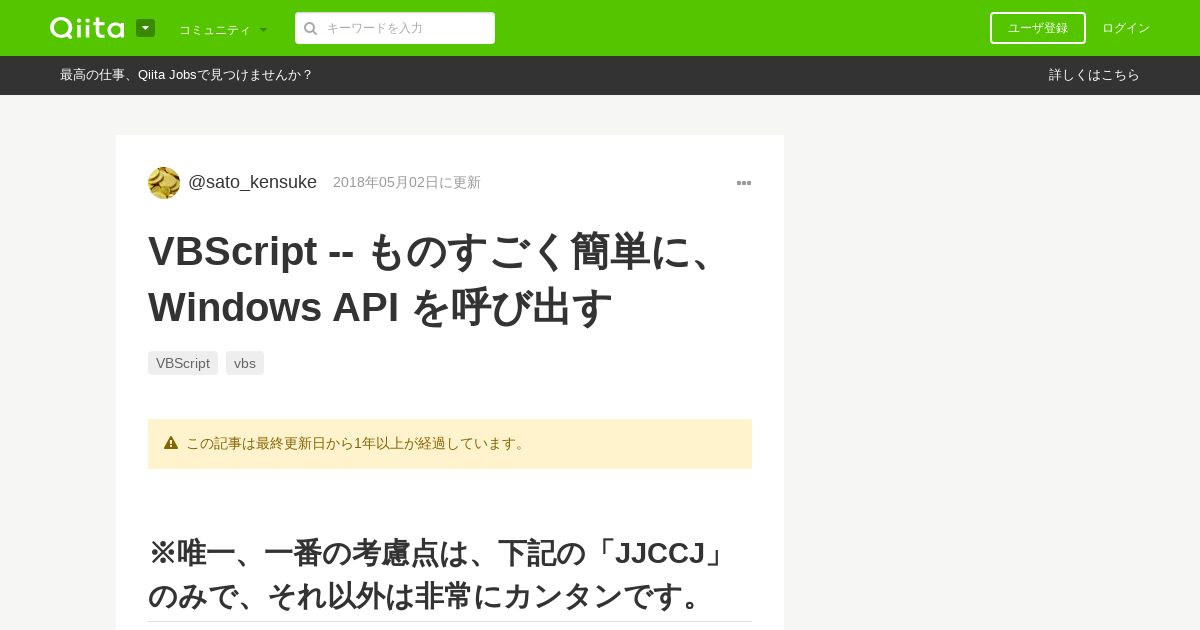Image resolution: width=1200 pixels, height=630 pixels.
Task: Click the ユーザ登録 button
Action: [1038, 28]
